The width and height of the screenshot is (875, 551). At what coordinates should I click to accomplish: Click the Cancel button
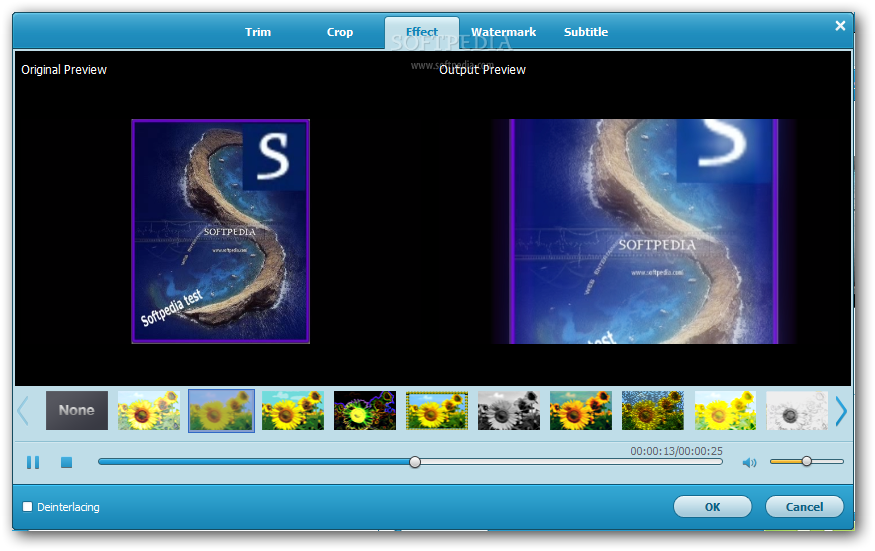click(804, 507)
